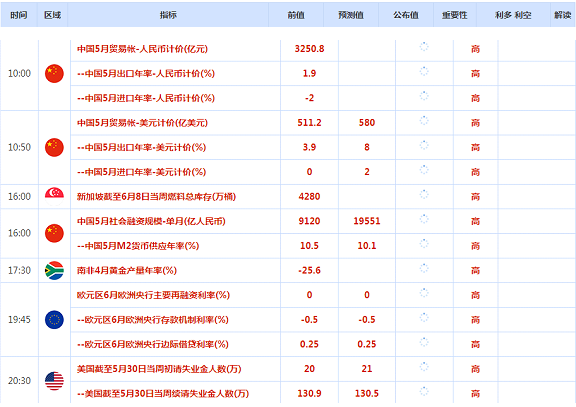Click the 20:30 time cell
Image resolution: width=576 pixels, height=407 pixels.
point(19,381)
